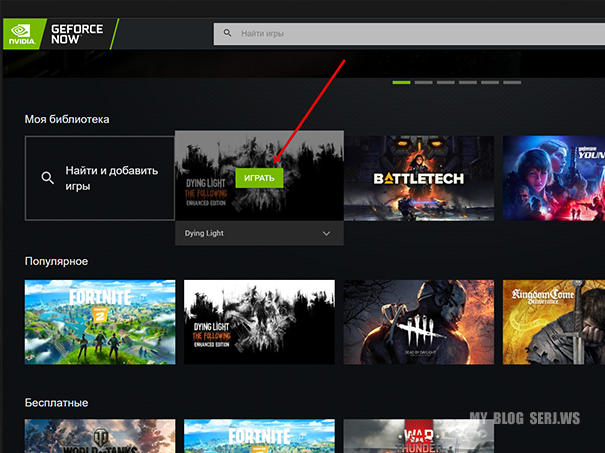
Task: Expand the Dying Light card chevron
Action: pyautogui.click(x=326, y=233)
